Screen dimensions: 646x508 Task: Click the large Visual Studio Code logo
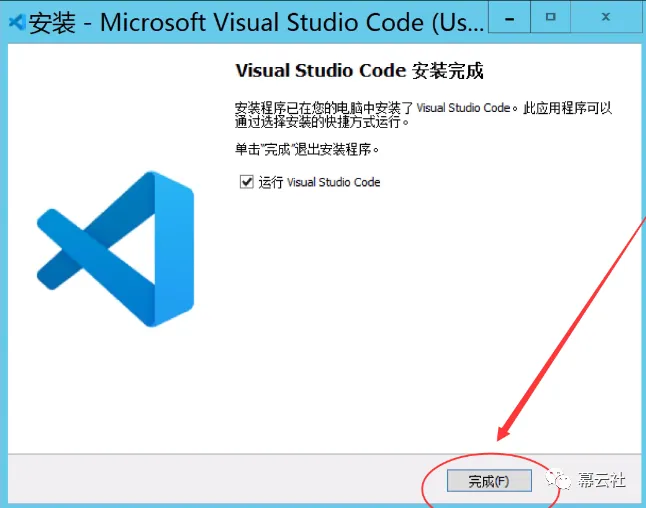[x=115, y=249]
